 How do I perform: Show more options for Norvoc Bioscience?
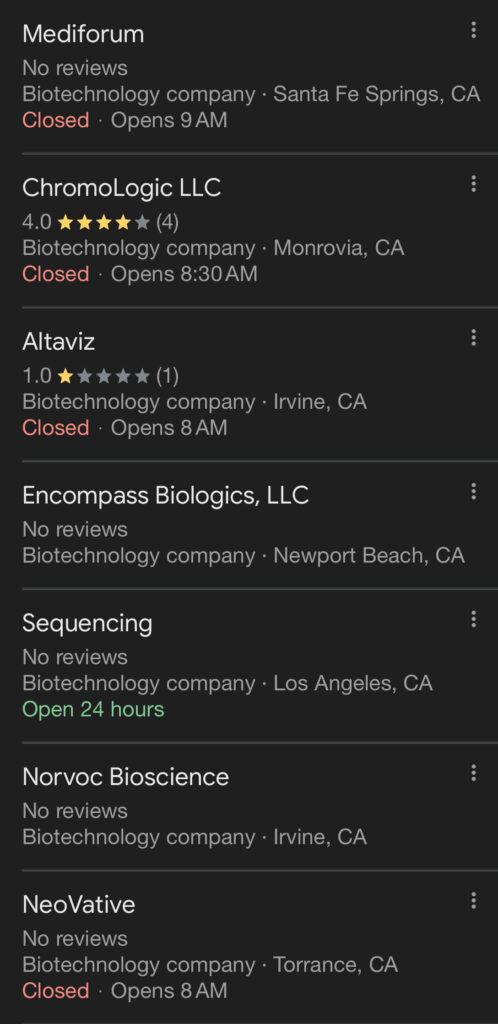click(x=473, y=773)
